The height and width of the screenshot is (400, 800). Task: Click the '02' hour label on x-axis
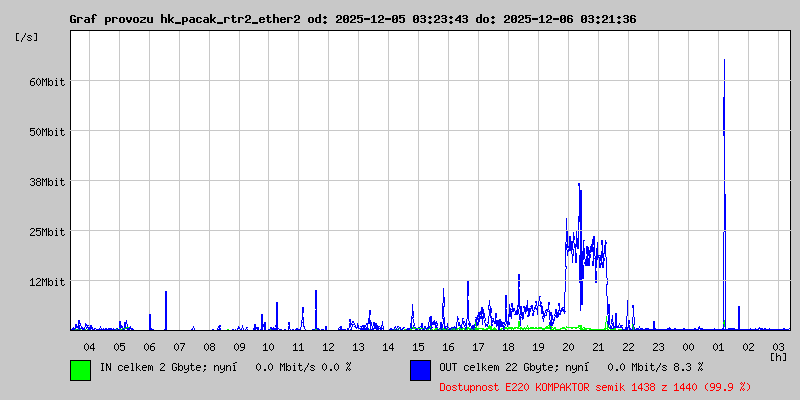(748, 347)
